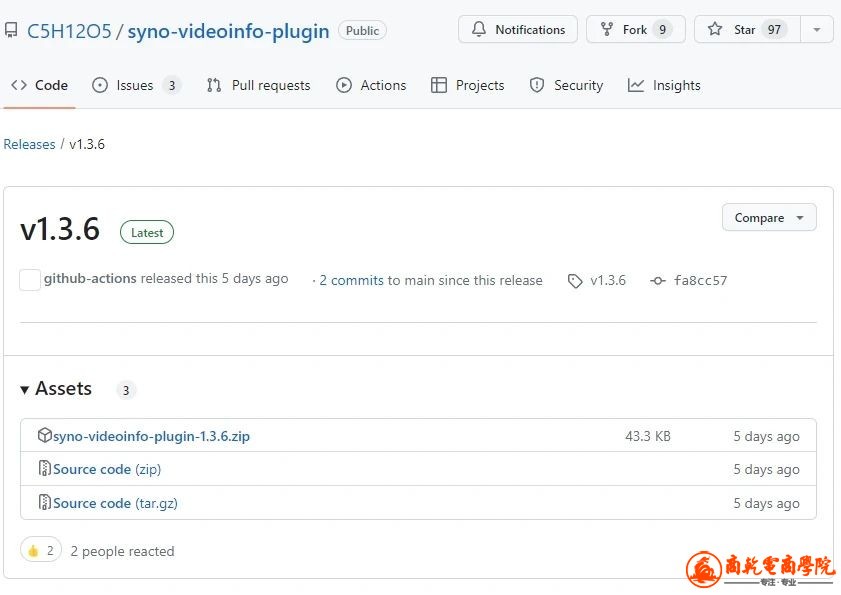Click the Fork branch icon
This screenshot has width=841, height=595.
point(607,29)
